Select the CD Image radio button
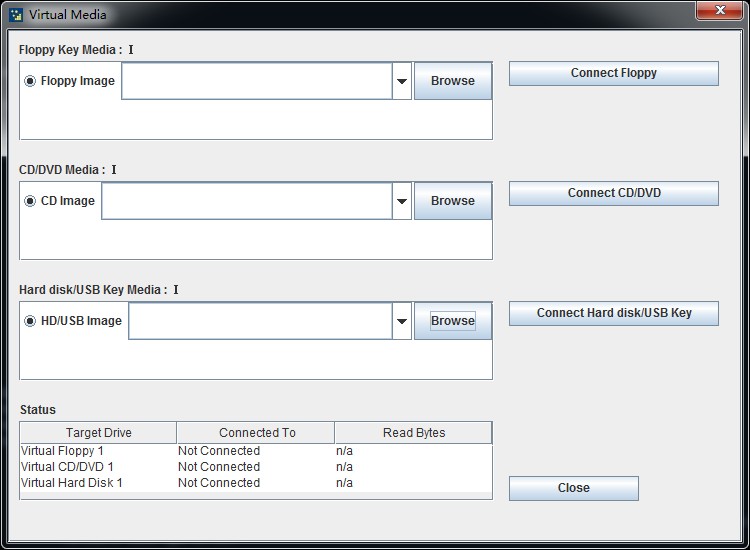750x550 pixels. point(30,201)
